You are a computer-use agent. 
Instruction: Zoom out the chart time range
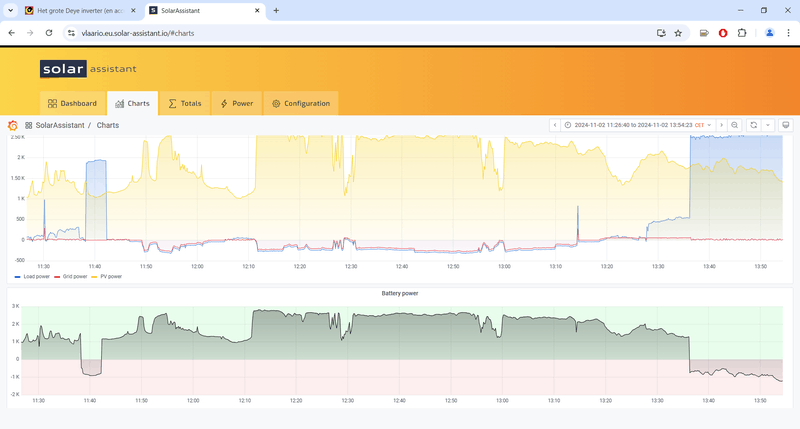click(735, 125)
